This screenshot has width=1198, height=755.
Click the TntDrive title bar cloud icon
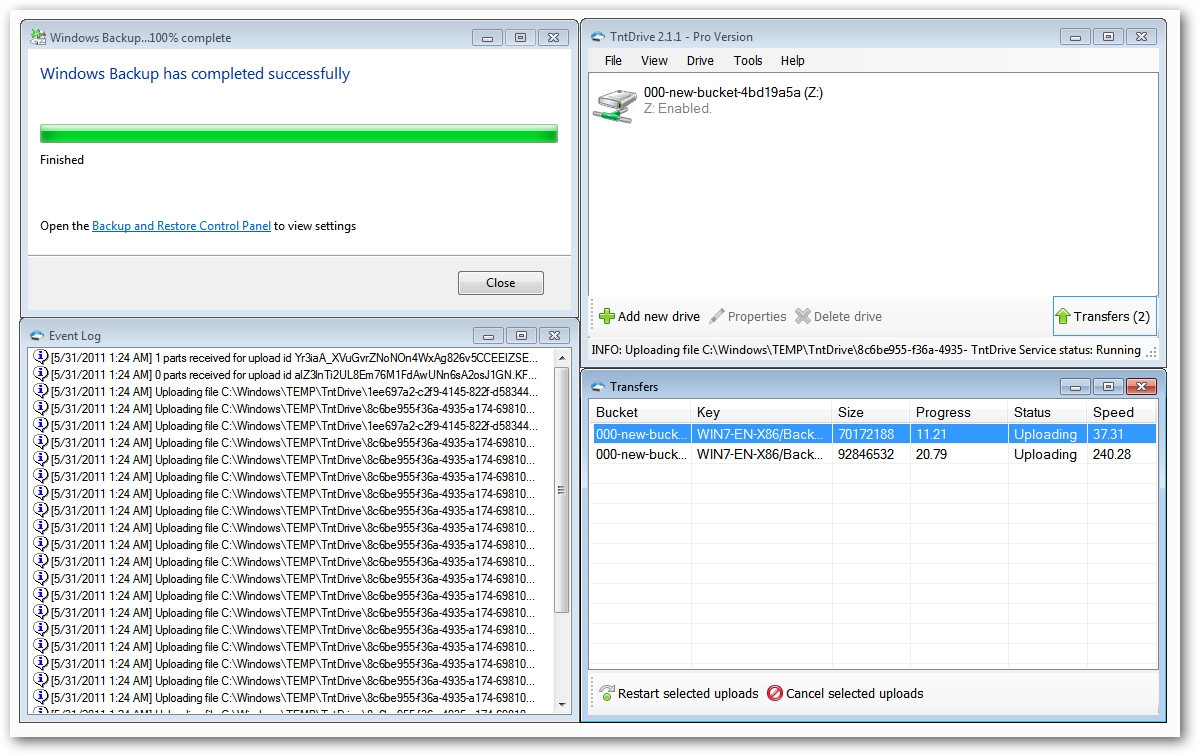tap(597, 37)
